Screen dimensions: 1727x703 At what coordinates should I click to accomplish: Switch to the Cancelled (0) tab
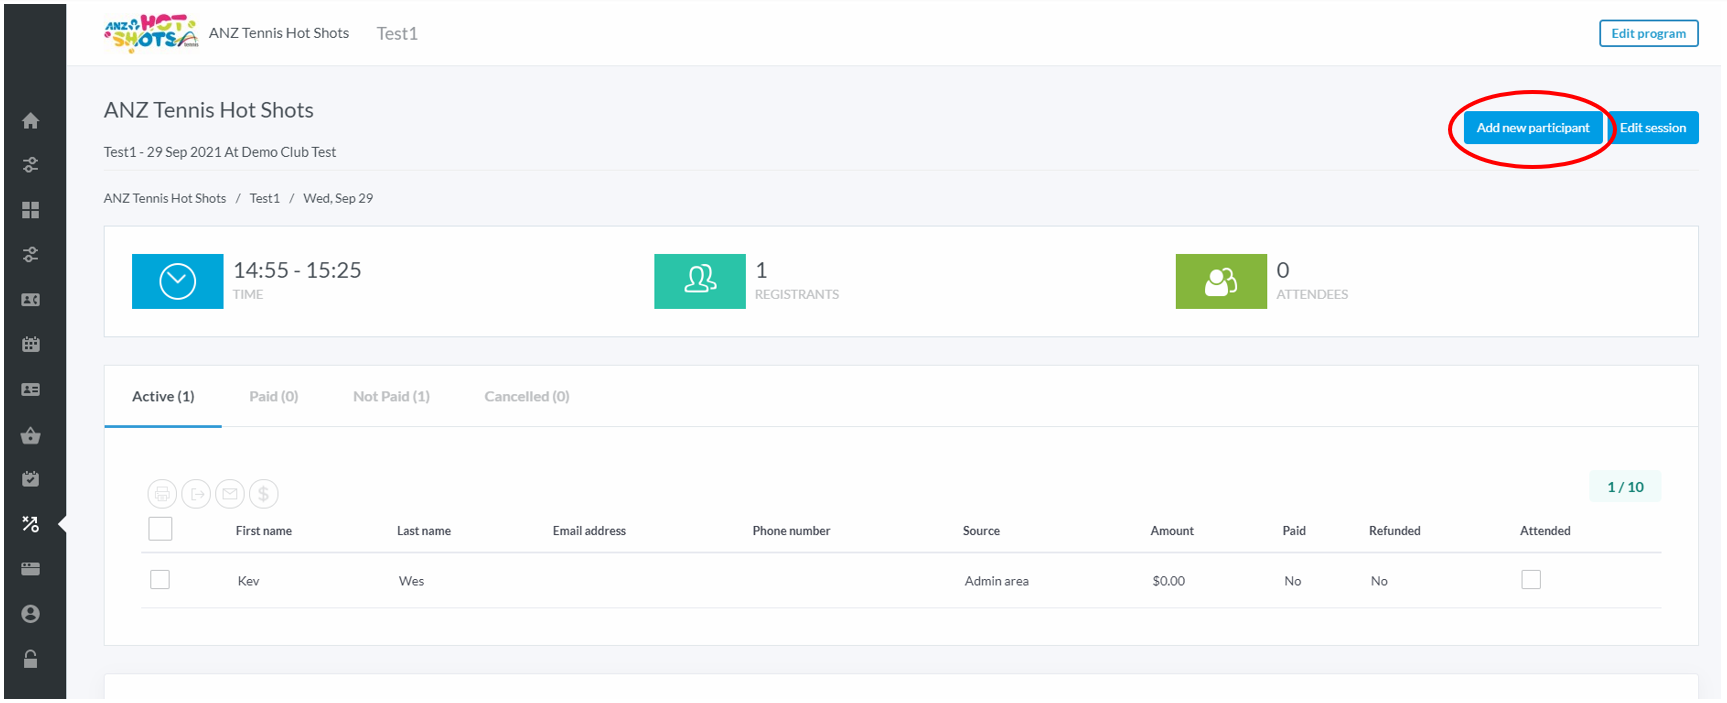click(527, 397)
